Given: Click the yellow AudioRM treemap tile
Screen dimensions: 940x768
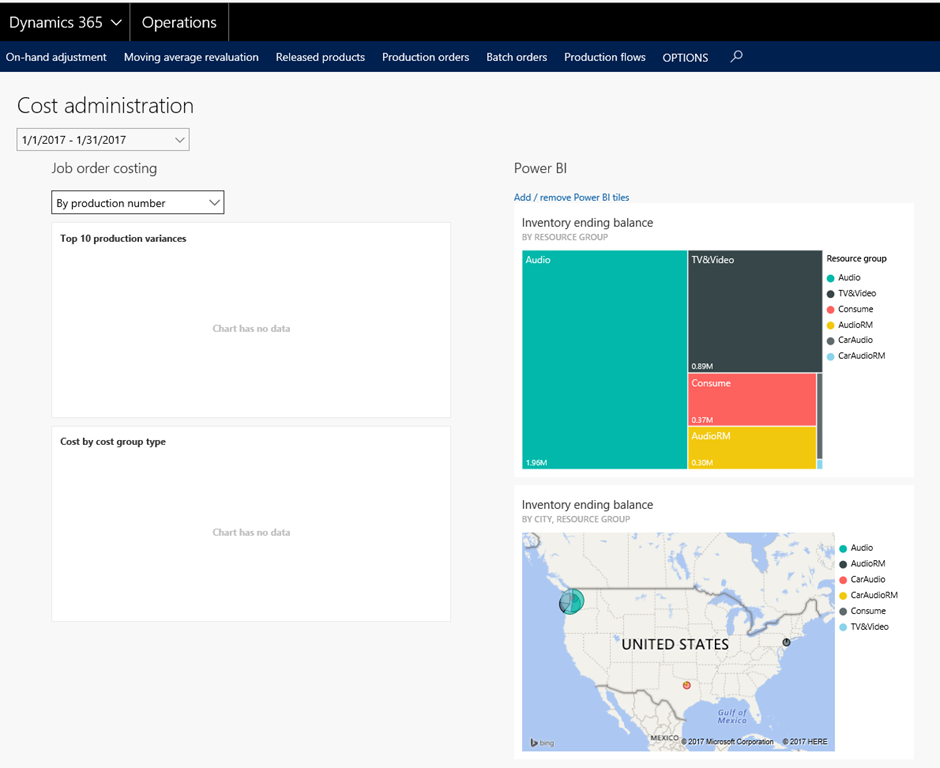Looking at the screenshot, I should pos(752,447).
